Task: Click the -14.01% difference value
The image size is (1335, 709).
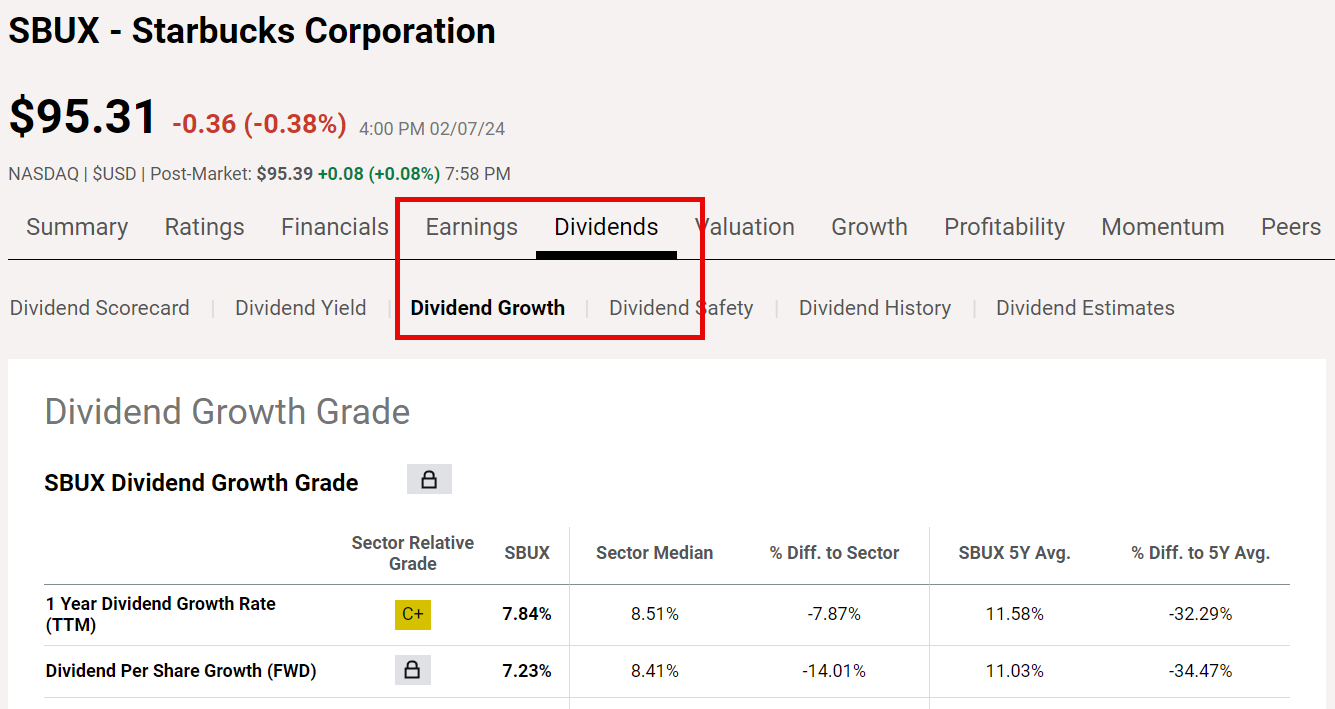Action: 834,671
